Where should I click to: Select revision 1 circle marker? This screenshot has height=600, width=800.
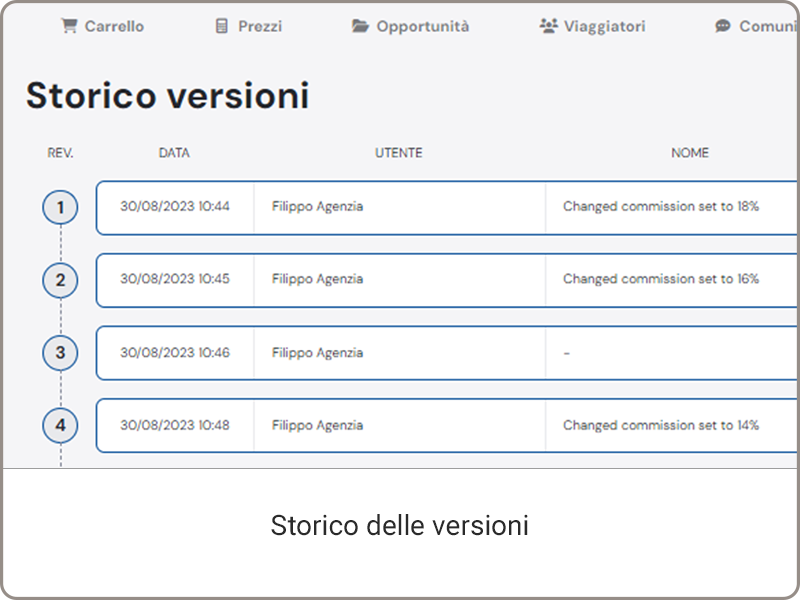point(60,208)
